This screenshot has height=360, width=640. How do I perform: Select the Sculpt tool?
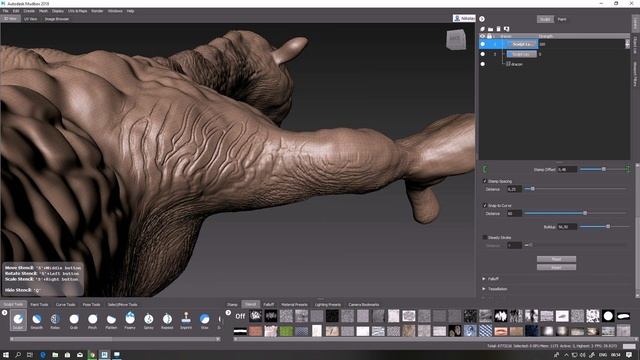18,320
